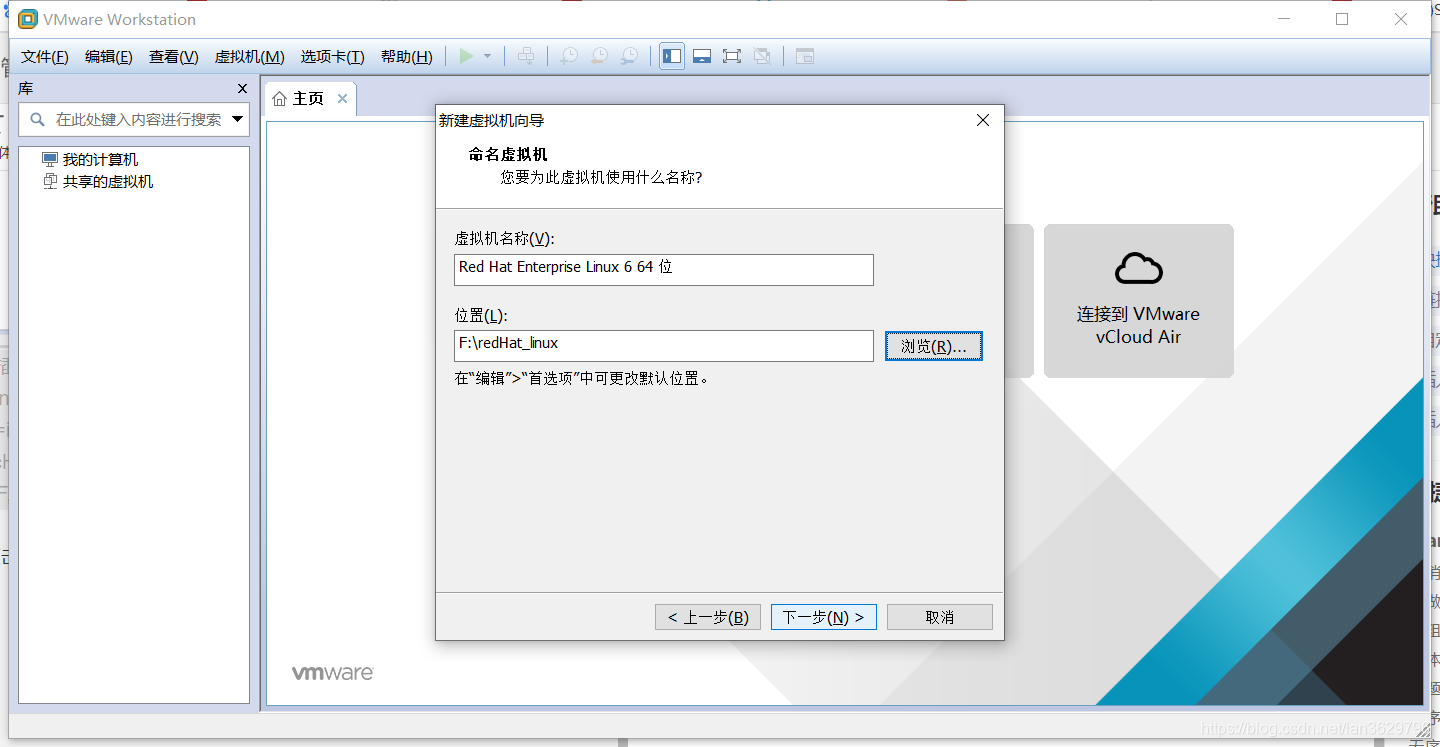
Task: Click the 取消 cancel button
Action: pos(940,617)
